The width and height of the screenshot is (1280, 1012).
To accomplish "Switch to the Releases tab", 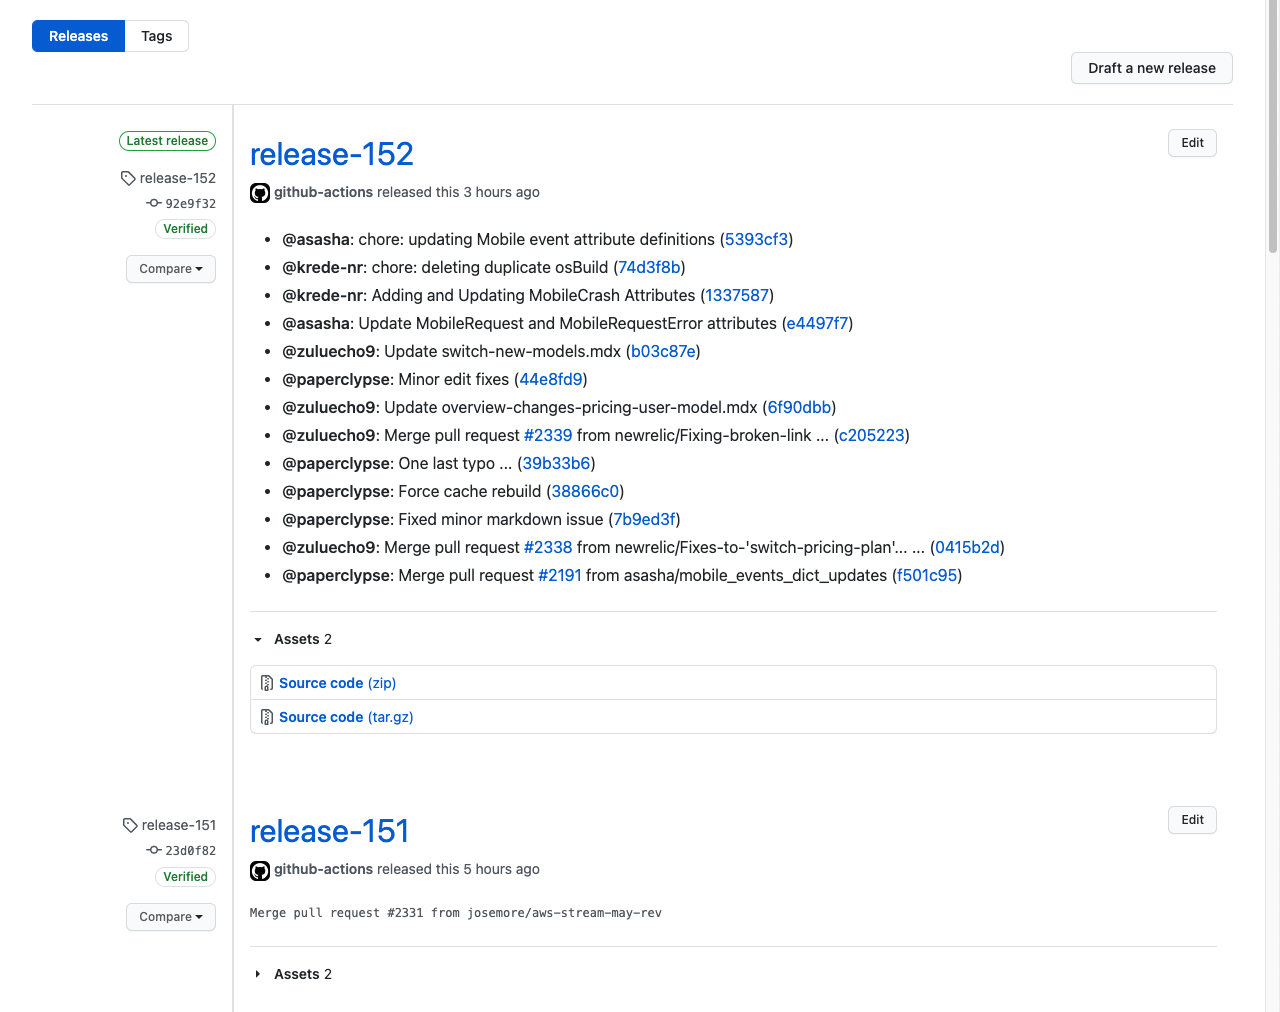I will pyautogui.click(x=78, y=36).
